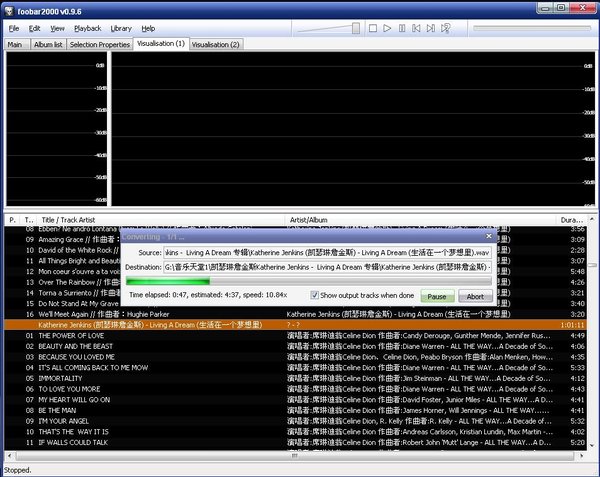This screenshot has height=477, width=600.
Task: Open the Help menu
Action: click(x=148, y=28)
